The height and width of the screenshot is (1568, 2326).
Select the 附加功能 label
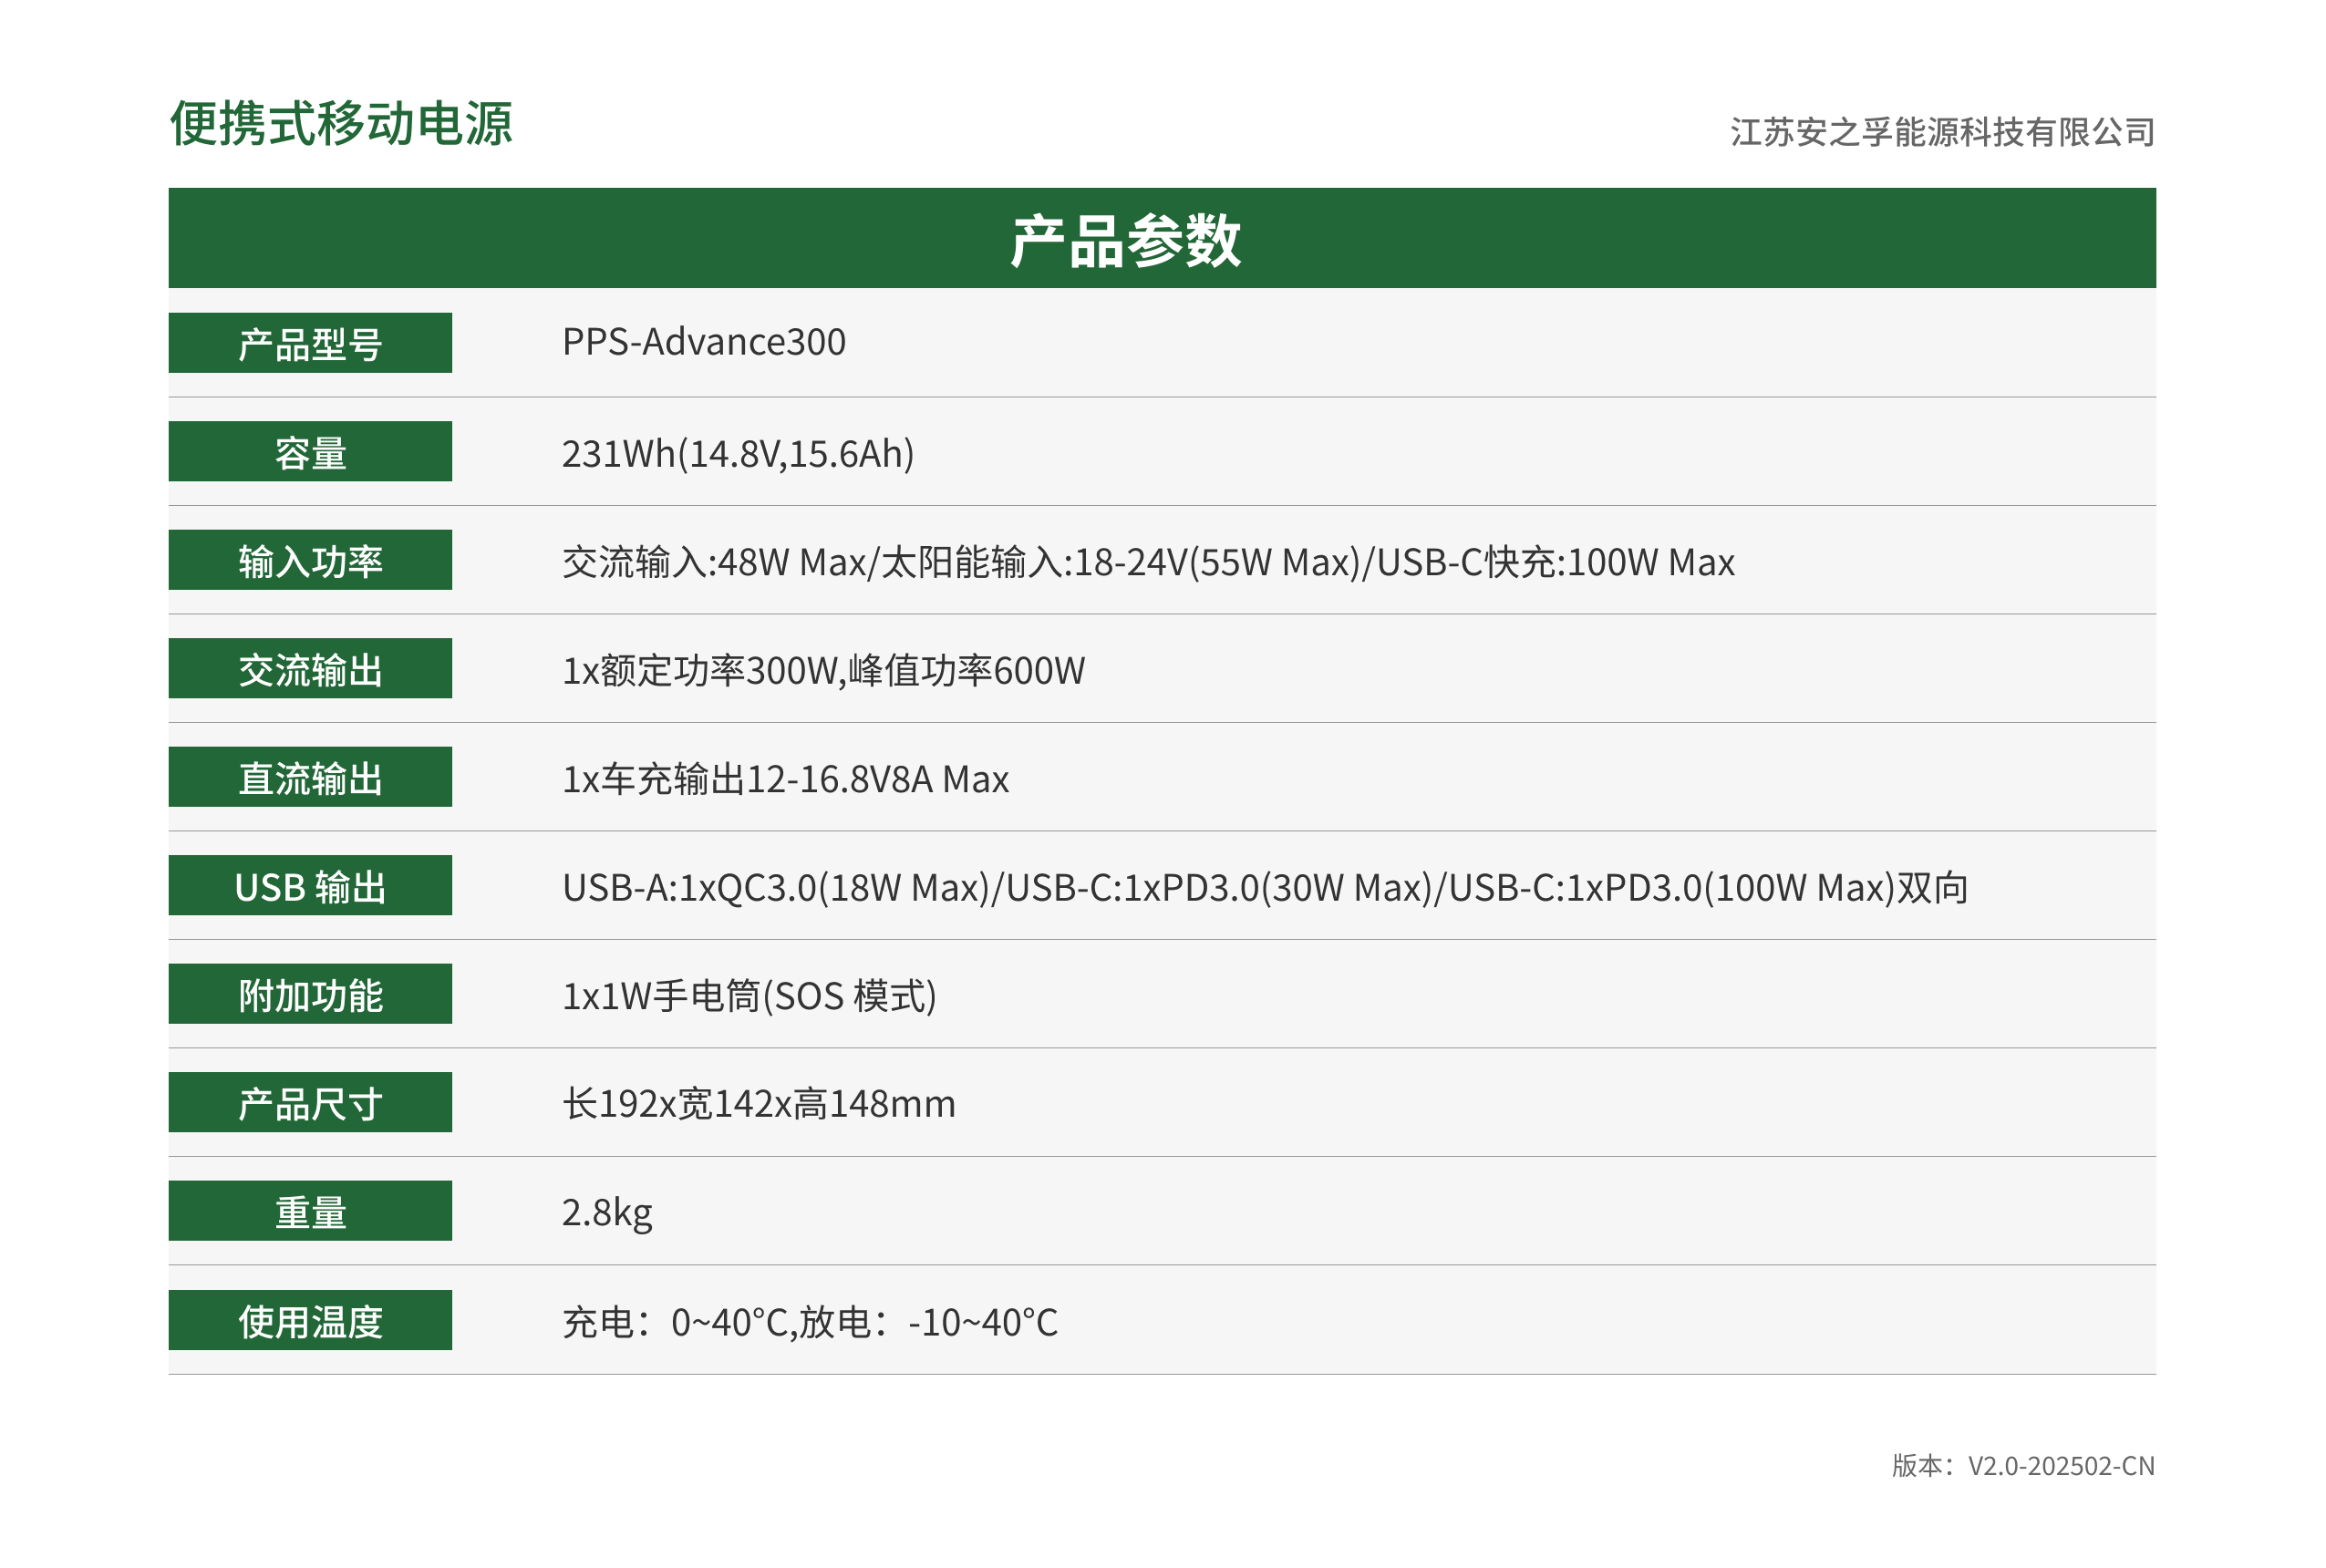310,994
